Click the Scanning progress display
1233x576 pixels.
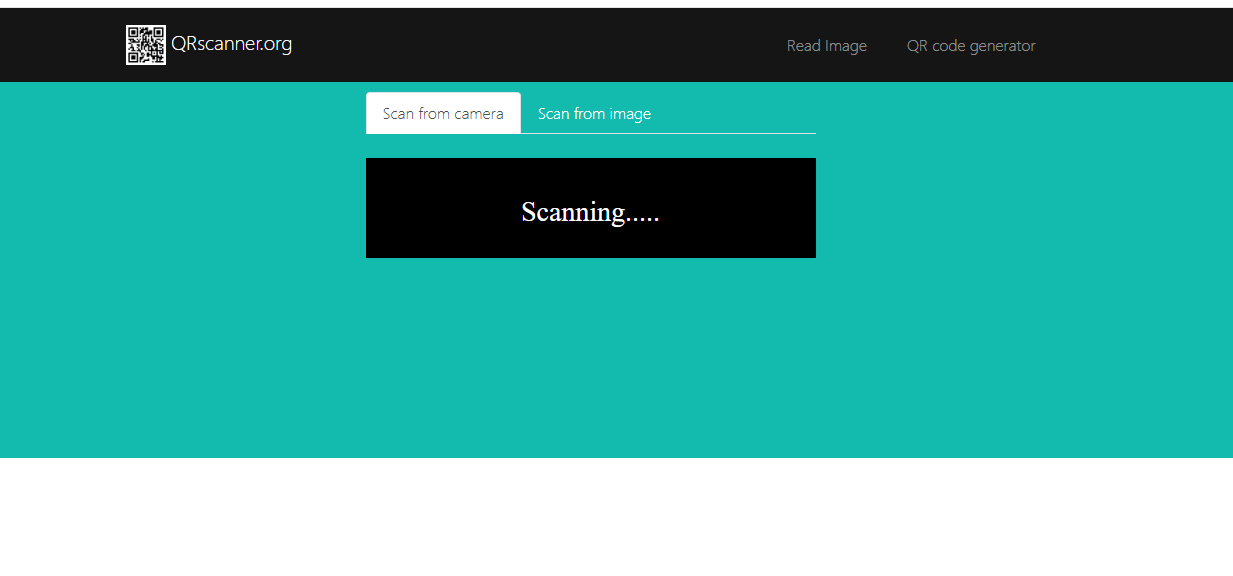coord(590,212)
